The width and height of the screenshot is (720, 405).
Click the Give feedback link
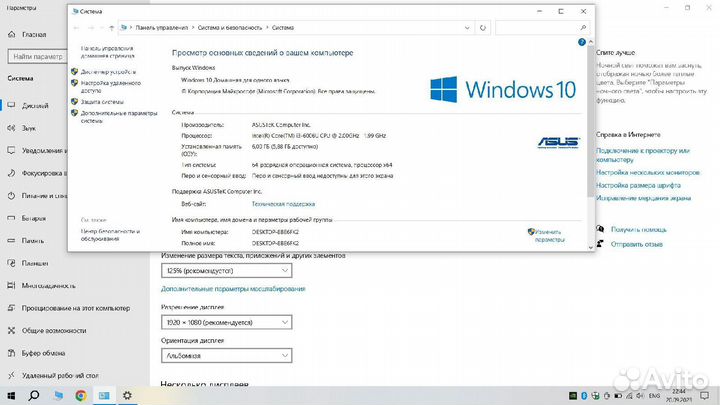[x=636, y=244]
